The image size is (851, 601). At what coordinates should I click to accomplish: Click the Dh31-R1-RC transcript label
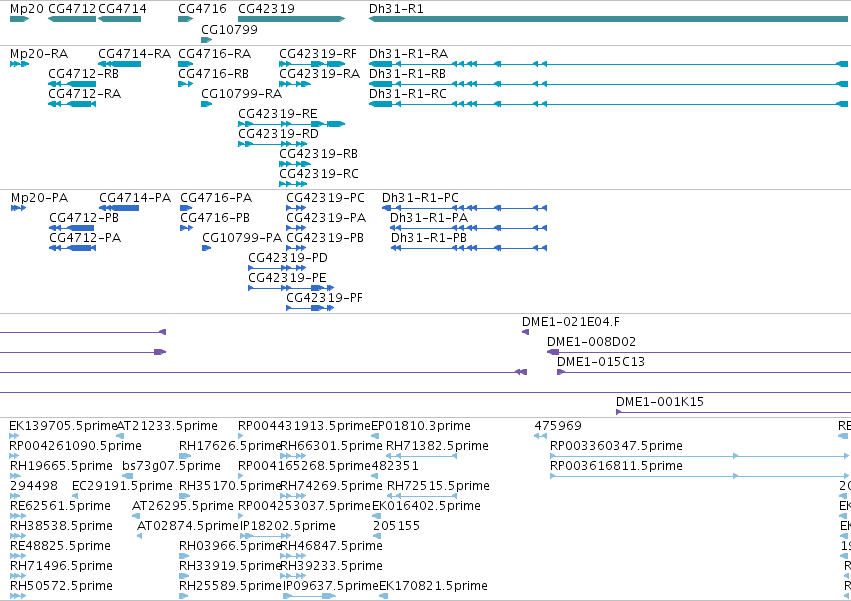408,93
